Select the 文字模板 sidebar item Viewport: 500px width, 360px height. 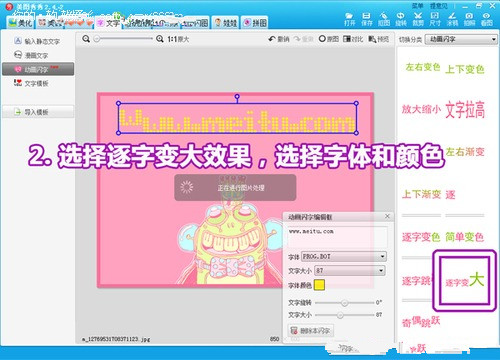(x=31, y=83)
